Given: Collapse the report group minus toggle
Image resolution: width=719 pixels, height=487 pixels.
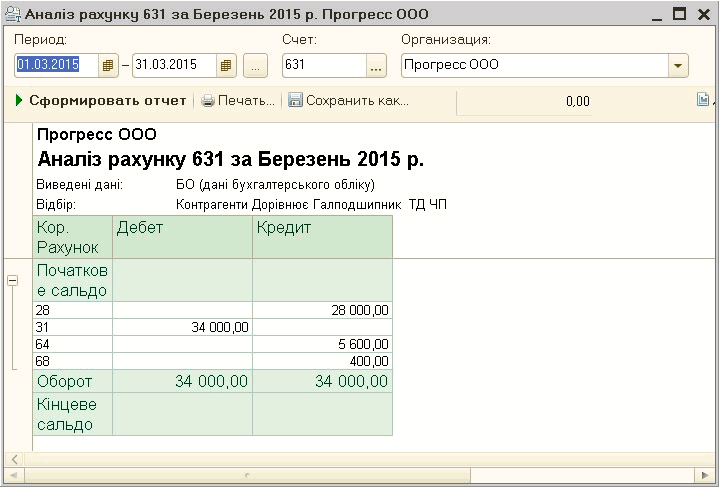Looking at the screenshot, I should click(x=13, y=280).
